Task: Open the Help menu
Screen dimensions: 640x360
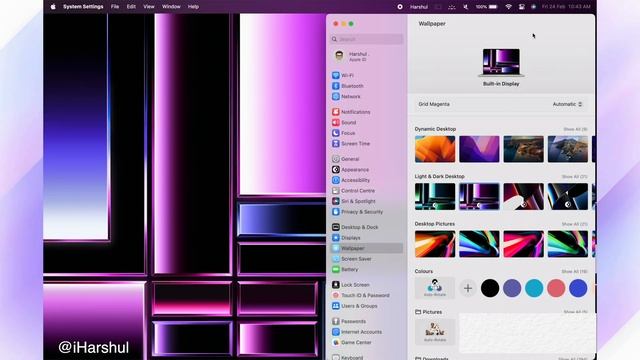Action: (193, 7)
